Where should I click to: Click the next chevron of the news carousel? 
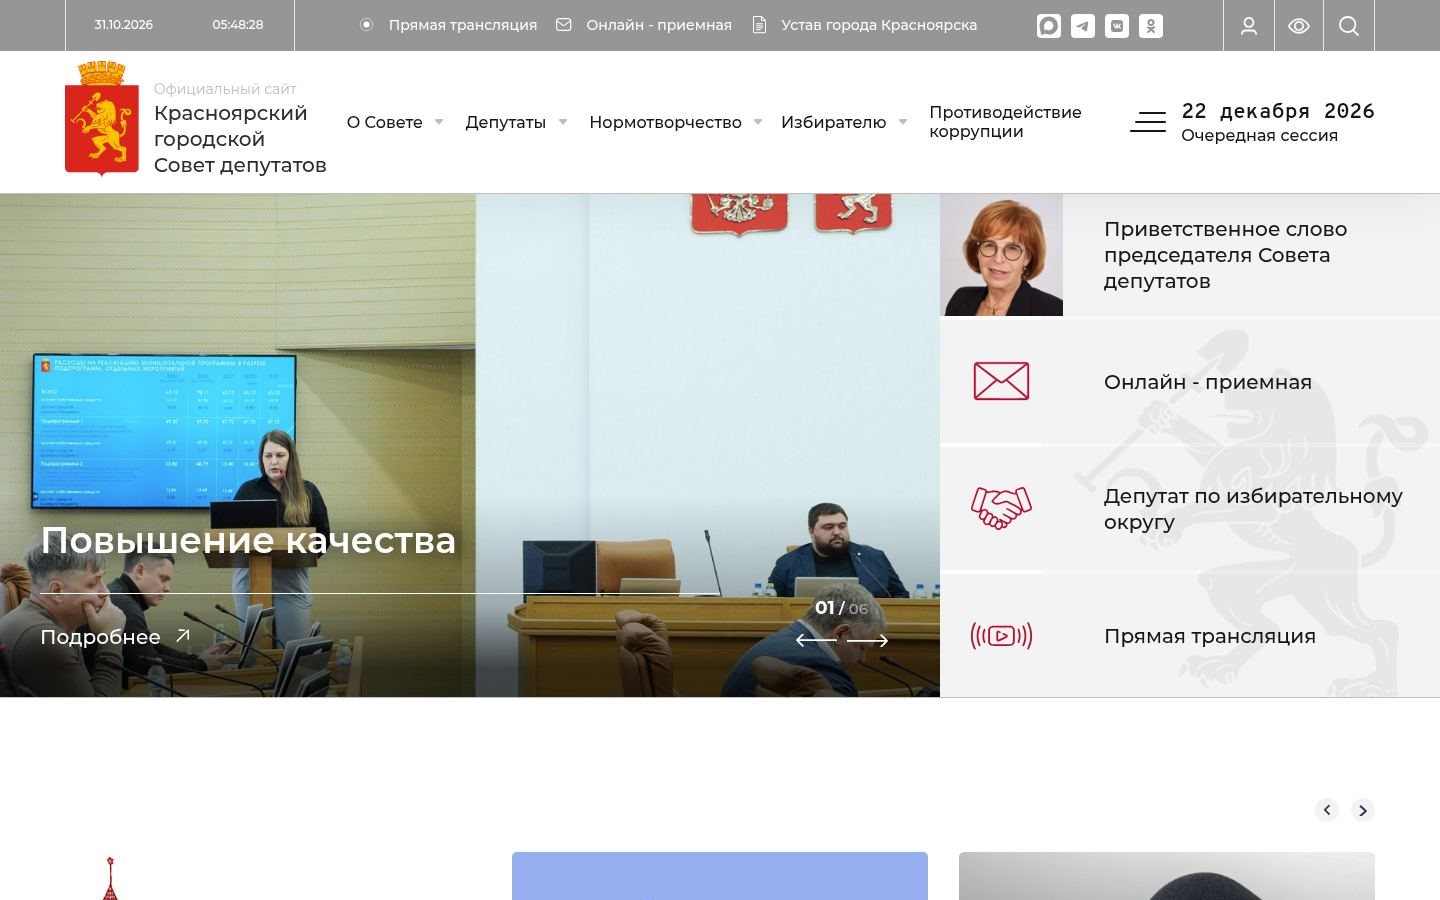[1363, 810]
